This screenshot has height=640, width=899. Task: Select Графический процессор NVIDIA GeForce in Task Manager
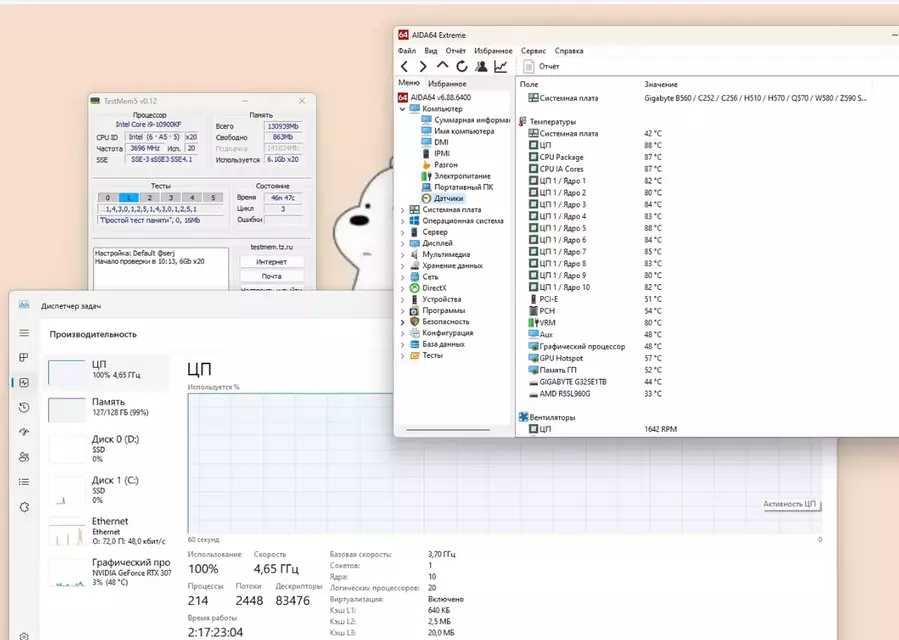(107, 572)
